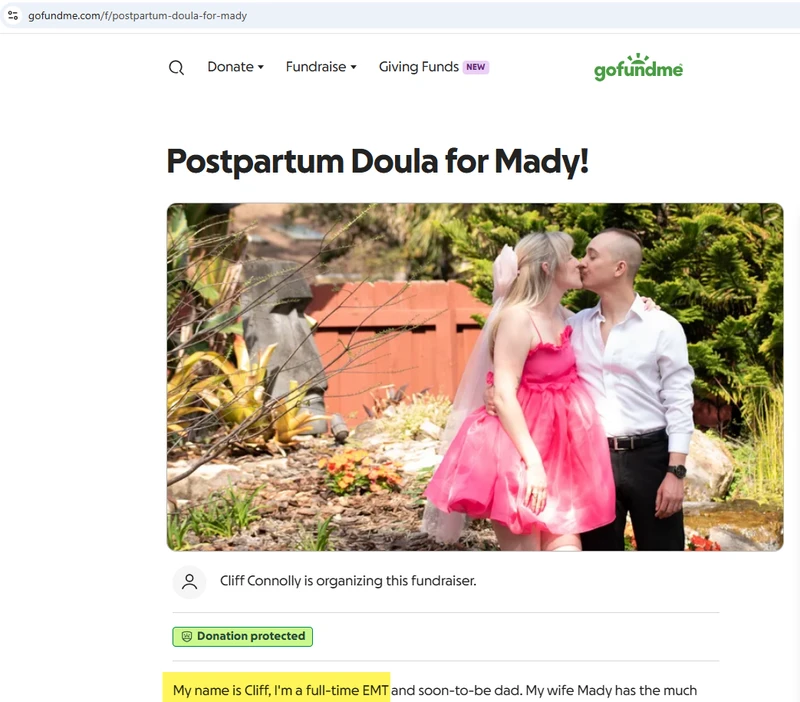Click the arrow next to Donate
This screenshot has height=702, width=800.
click(261, 67)
